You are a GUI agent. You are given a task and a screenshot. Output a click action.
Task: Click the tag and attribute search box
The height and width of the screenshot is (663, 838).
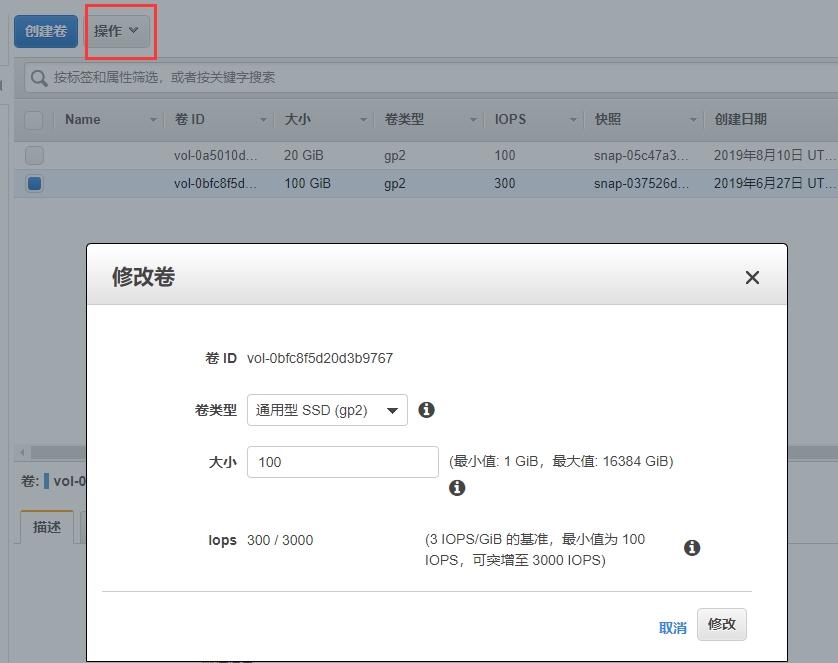point(430,78)
